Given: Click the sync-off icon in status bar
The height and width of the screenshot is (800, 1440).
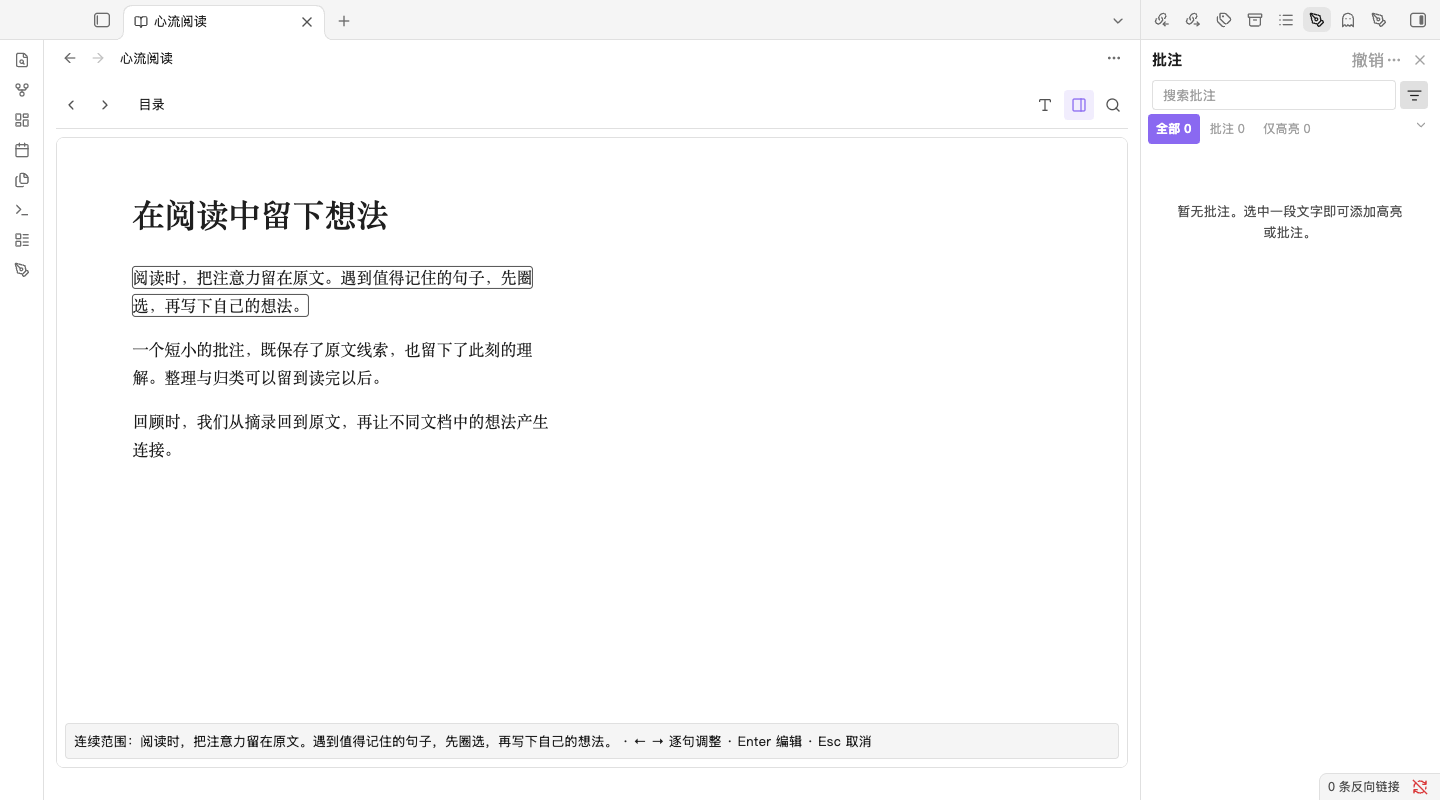Looking at the screenshot, I should click(1420, 787).
